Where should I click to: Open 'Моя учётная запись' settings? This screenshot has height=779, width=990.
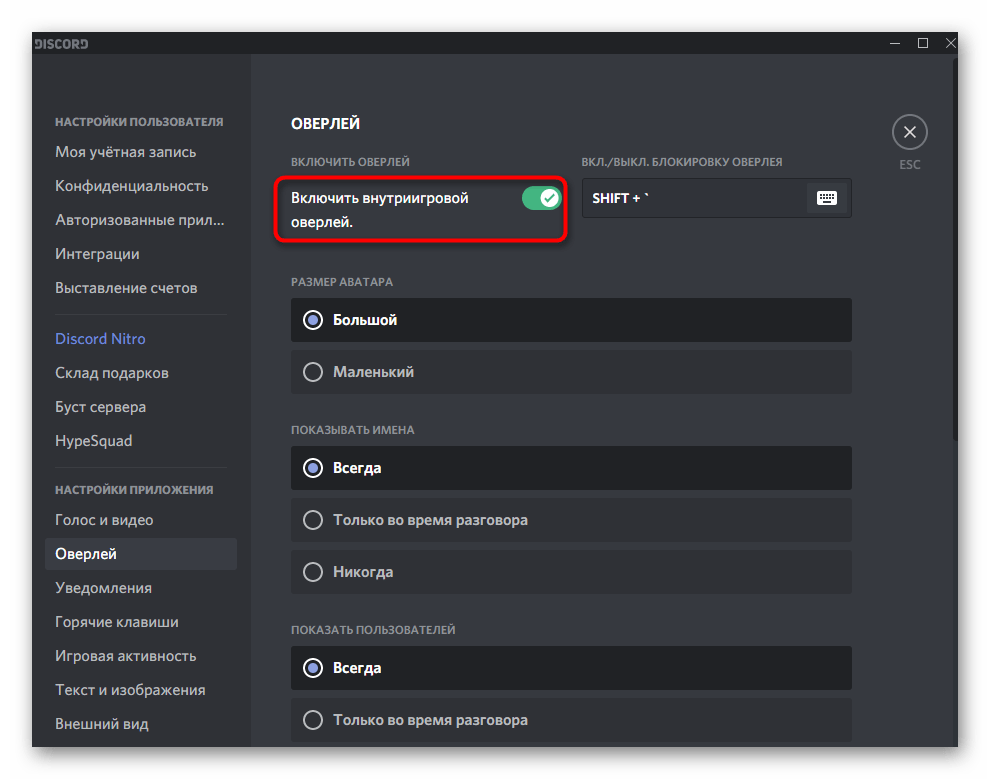click(x=126, y=152)
